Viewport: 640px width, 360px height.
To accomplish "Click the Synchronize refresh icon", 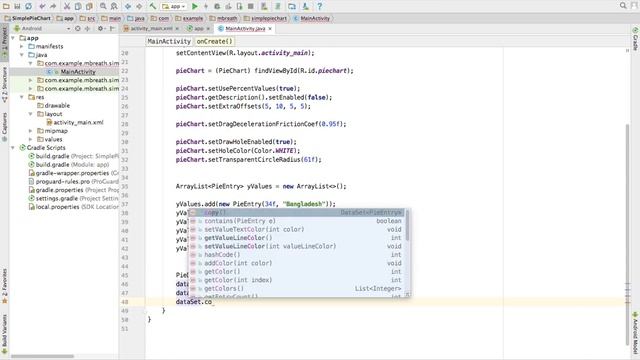I will (28, 6).
